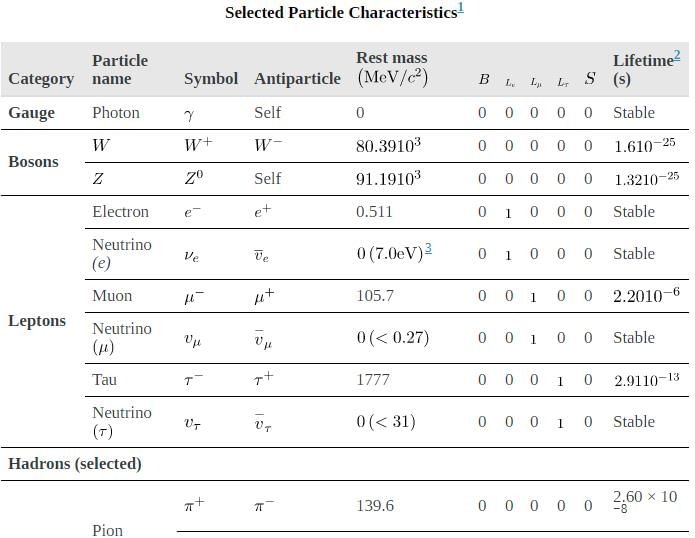Screen dimensions: 695x538
Task: Click the Category column header
Action: click(41, 78)
